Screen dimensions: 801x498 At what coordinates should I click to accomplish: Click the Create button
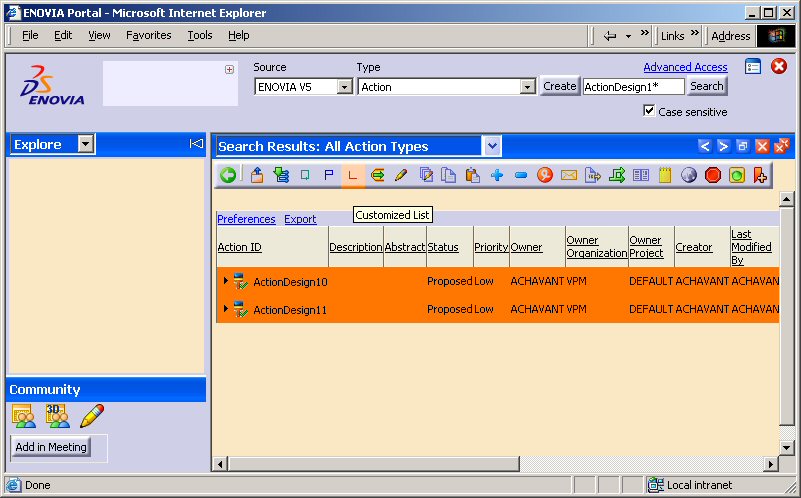[559, 86]
